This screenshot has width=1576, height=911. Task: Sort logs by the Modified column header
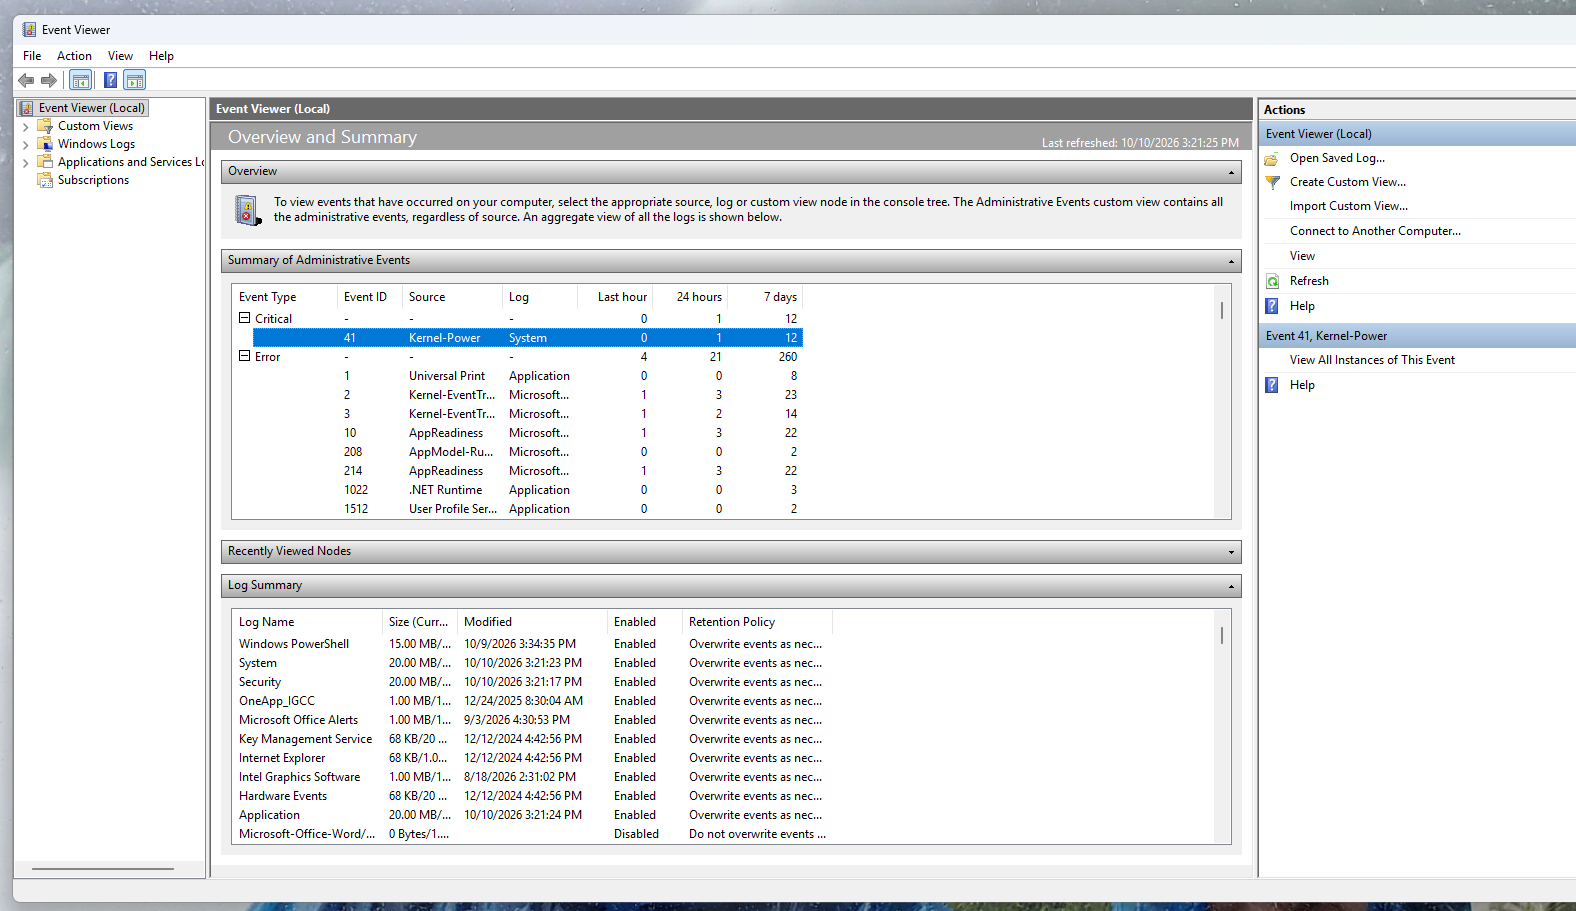[532, 622]
